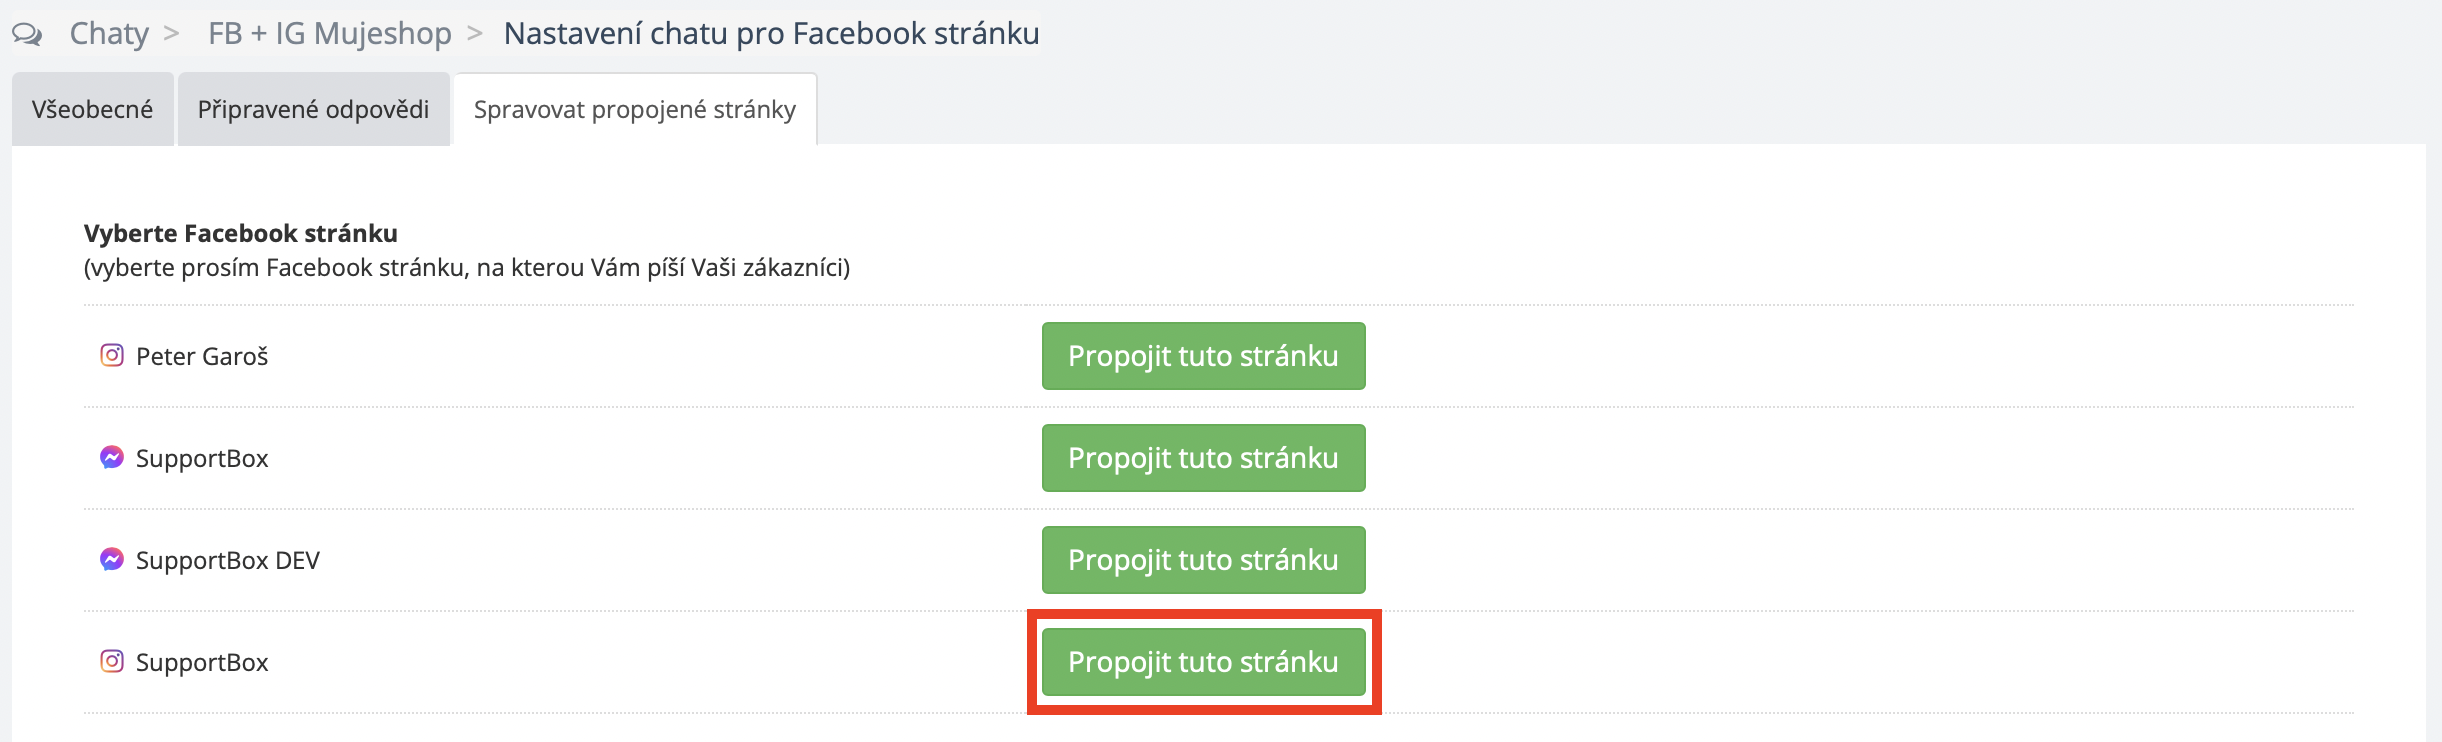Click the SupportBox Instagram page name

tap(202, 663)
